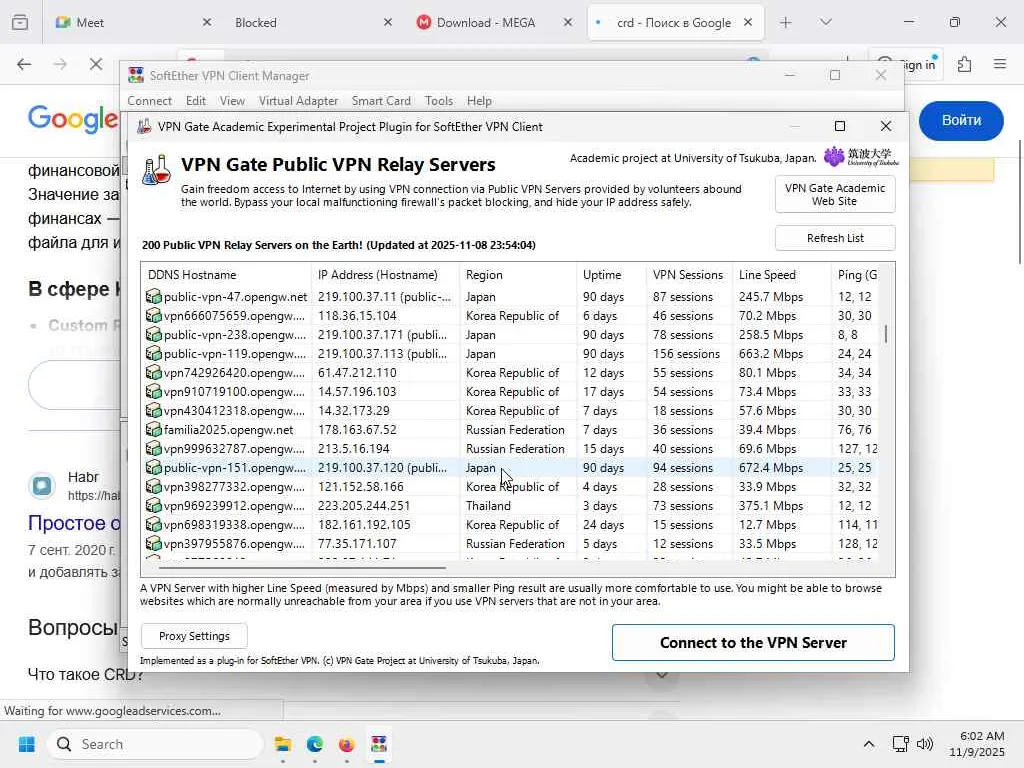
Task: Open SoftEther VPN Client from taskbar
Action: click(x=379, y=744)
